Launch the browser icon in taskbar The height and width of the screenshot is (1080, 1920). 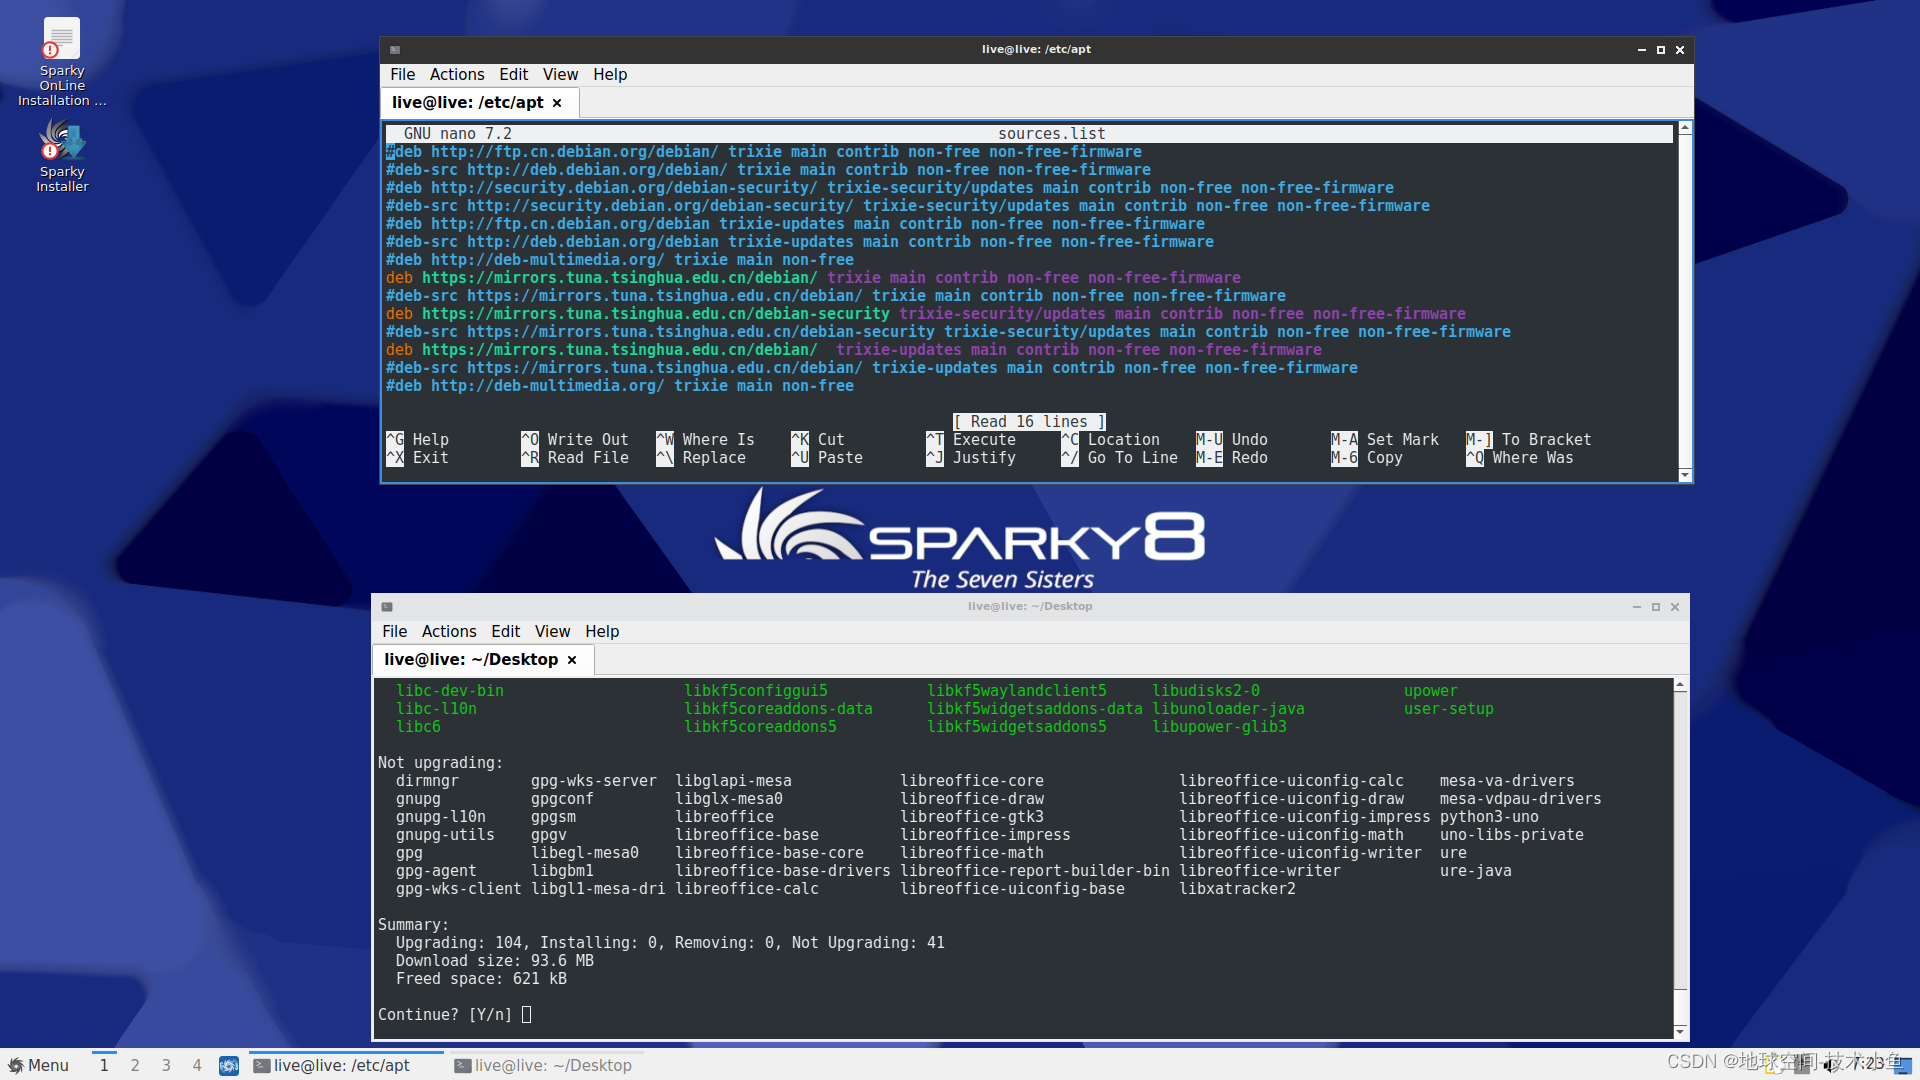(x=229, y=1065)
